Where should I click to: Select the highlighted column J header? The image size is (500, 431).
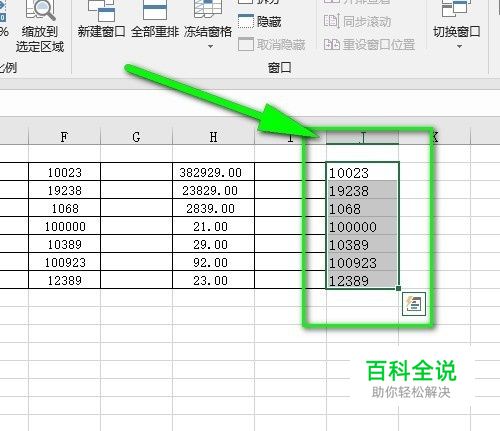click(362, 137)
